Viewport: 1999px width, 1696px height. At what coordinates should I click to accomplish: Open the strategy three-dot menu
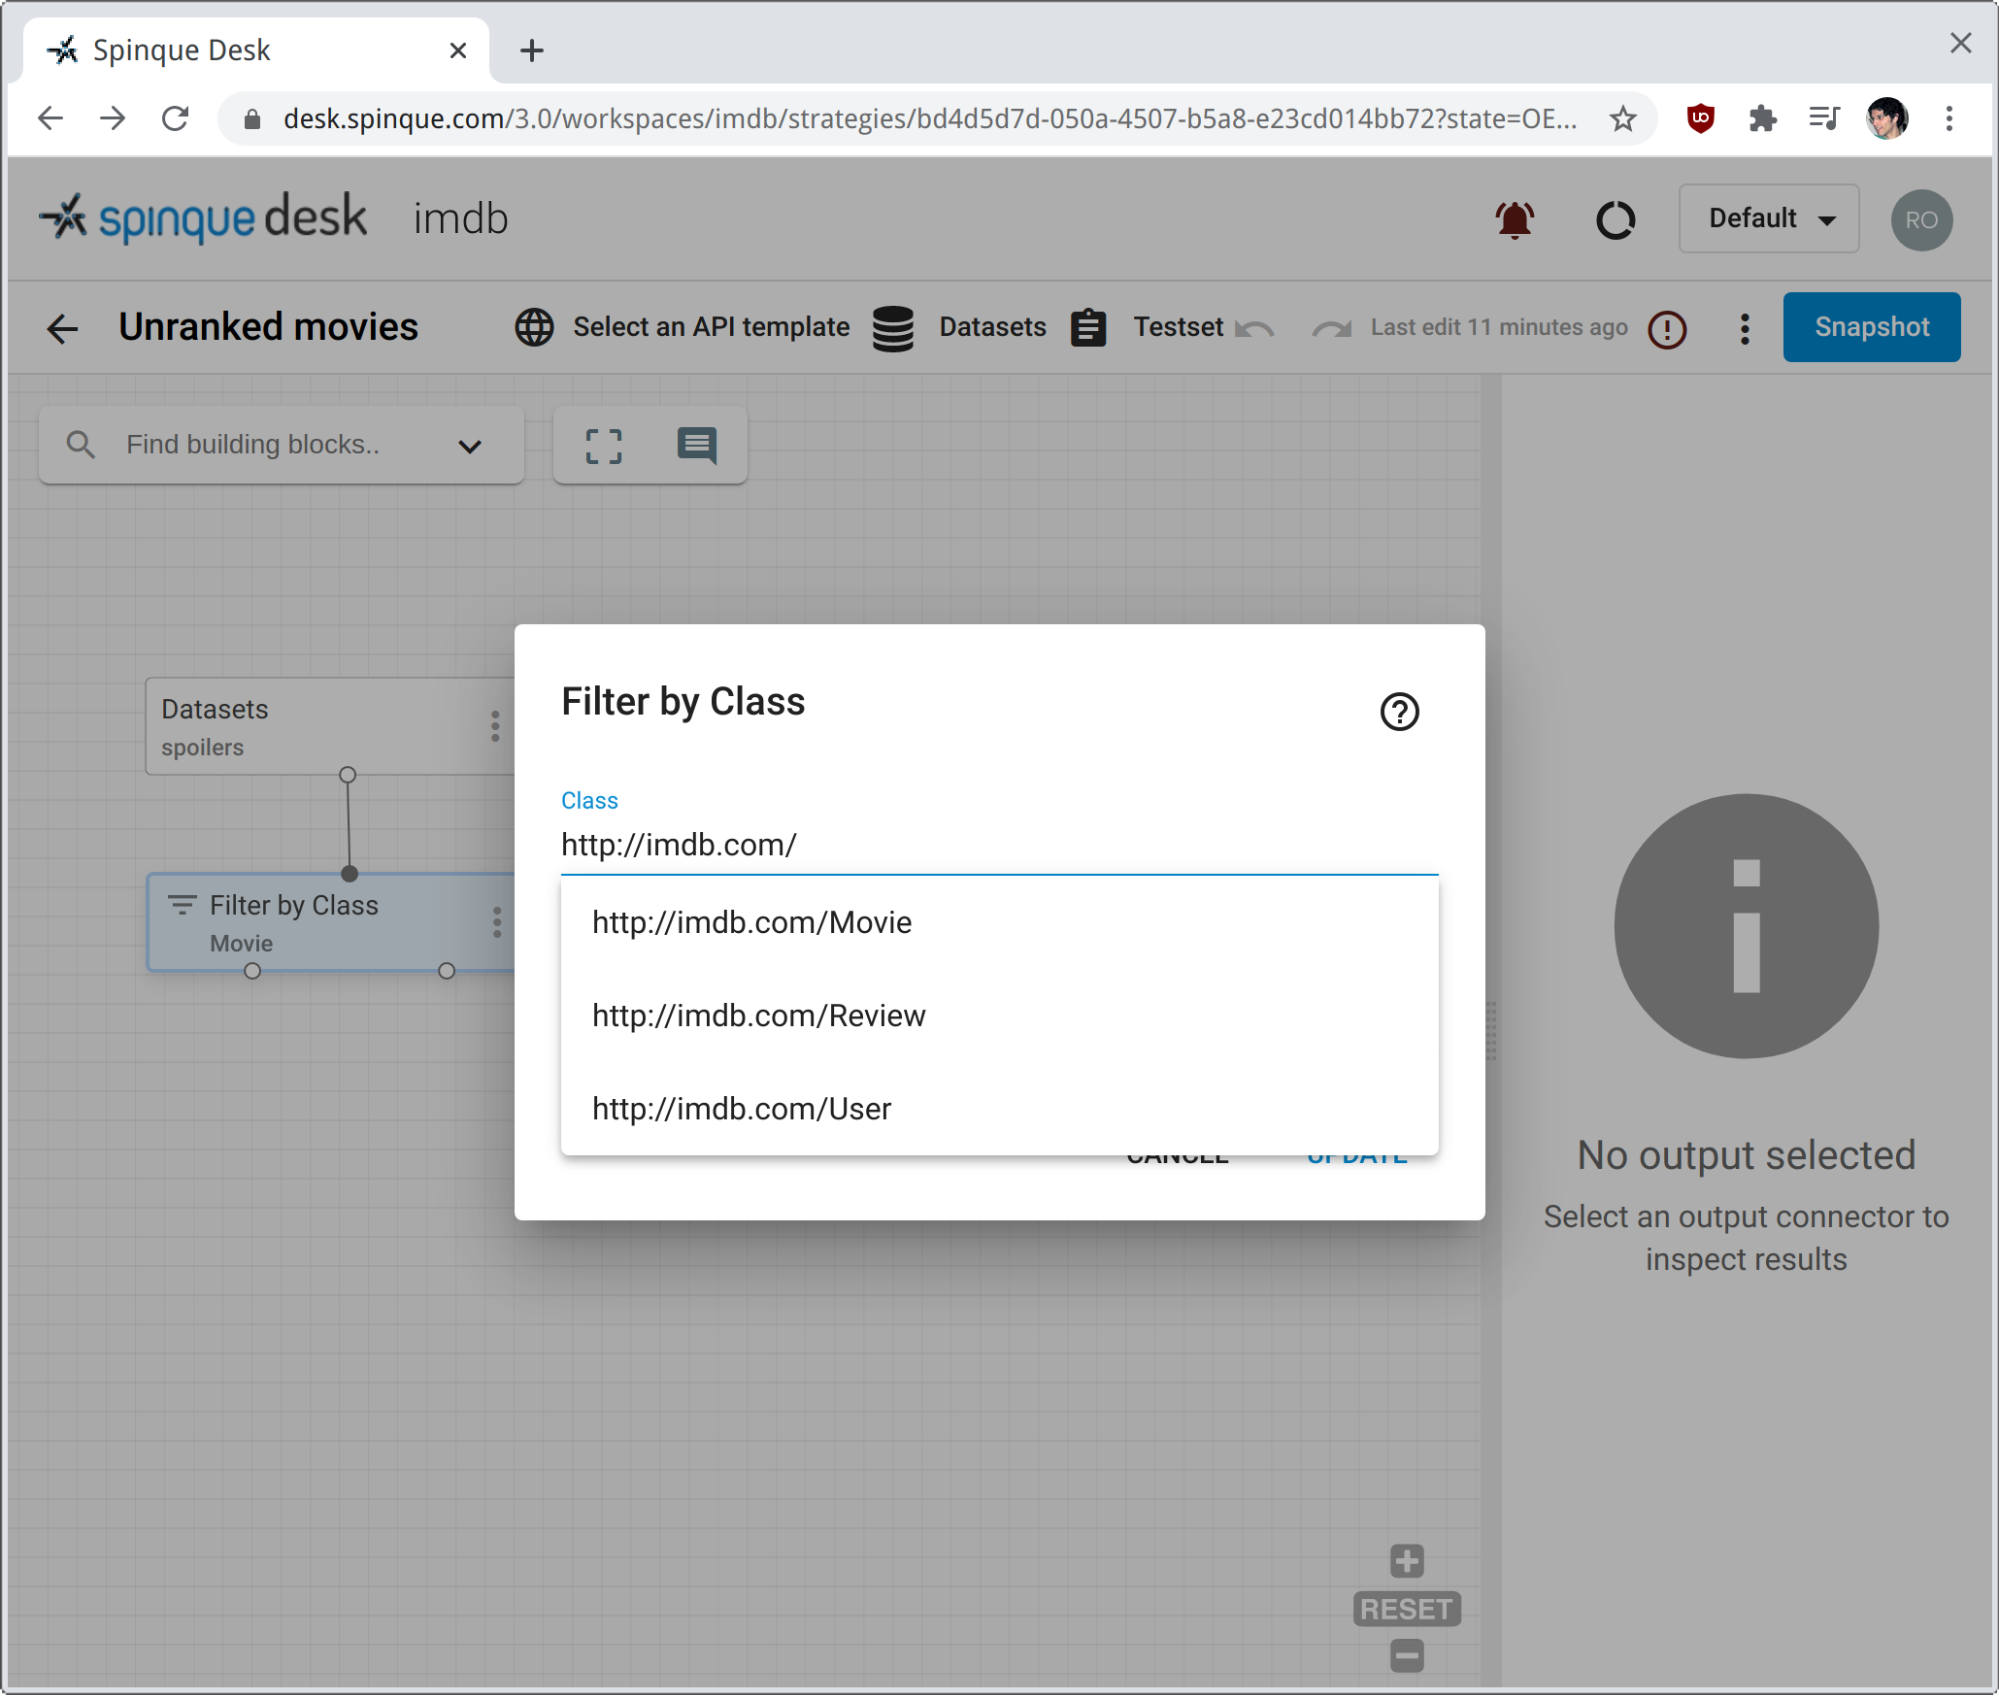[1744, 328]
